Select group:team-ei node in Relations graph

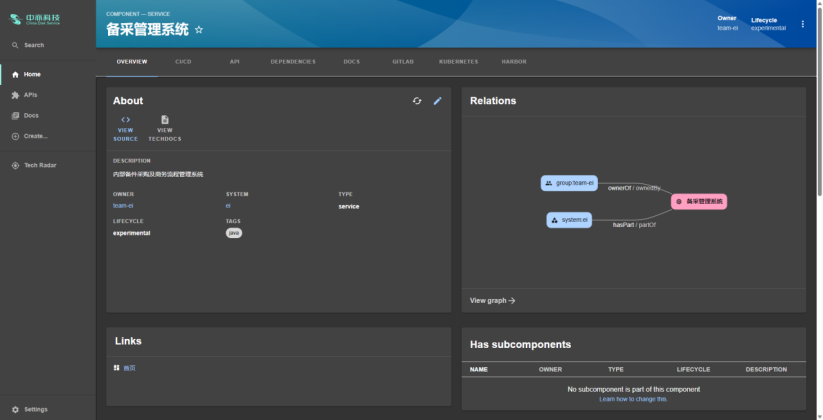point(569,183)
